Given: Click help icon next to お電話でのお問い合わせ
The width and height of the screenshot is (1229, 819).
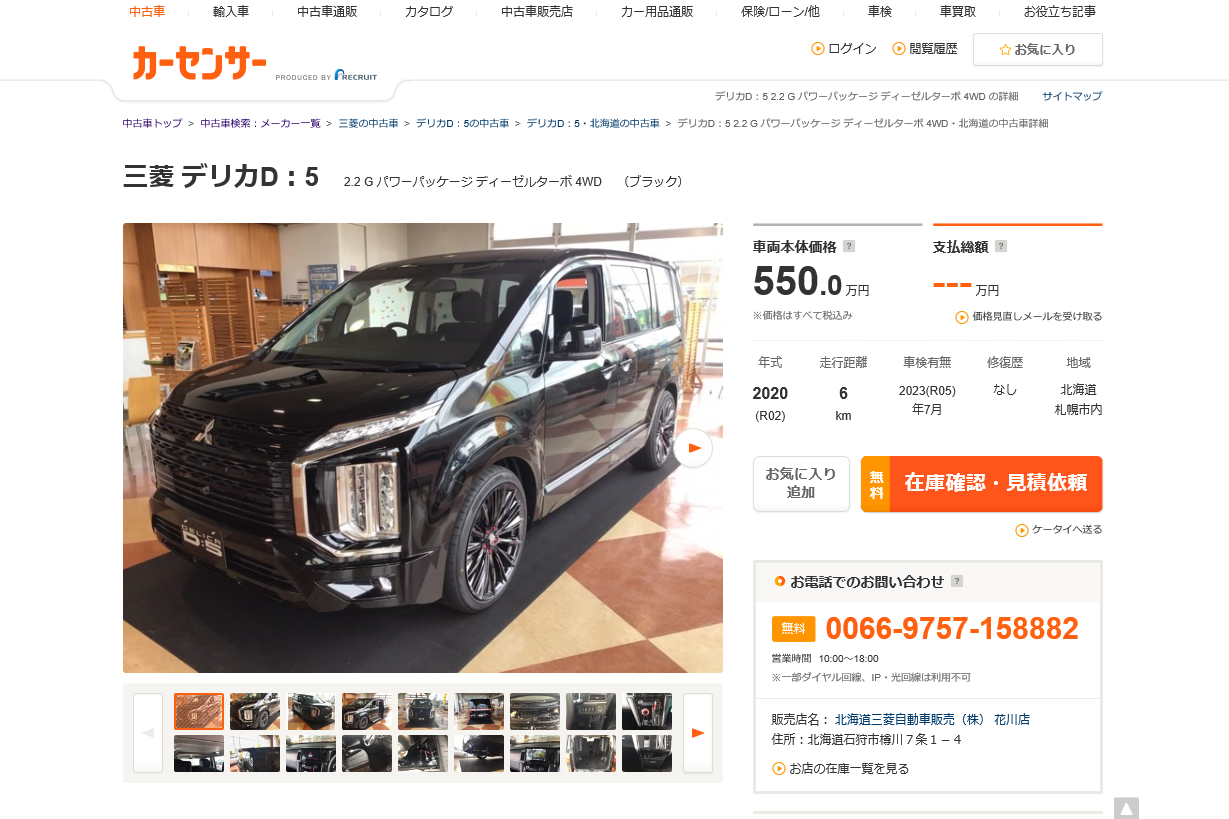Looking at the screenshot, I should coord(957,581).
